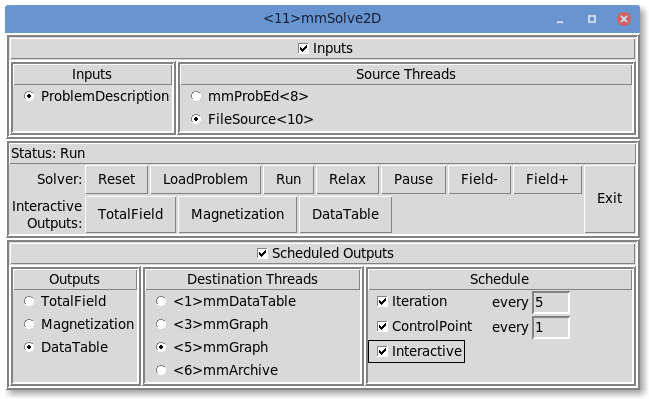
Task: Click the Status: Run text
Action: click(x=48, y=154)
